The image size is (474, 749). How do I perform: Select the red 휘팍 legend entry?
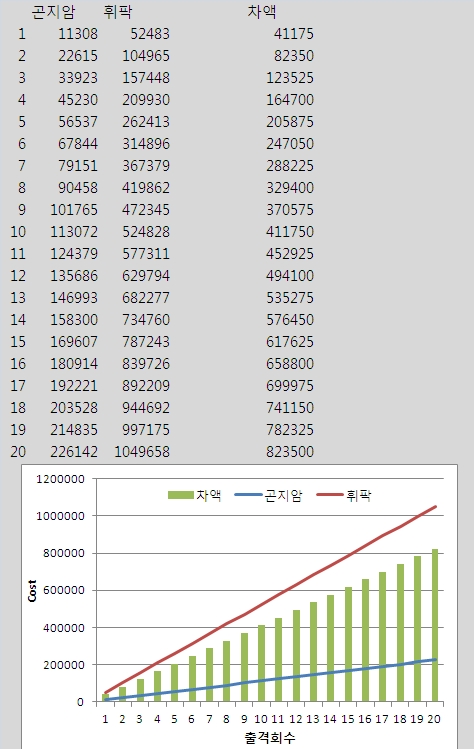pos(344,495)
